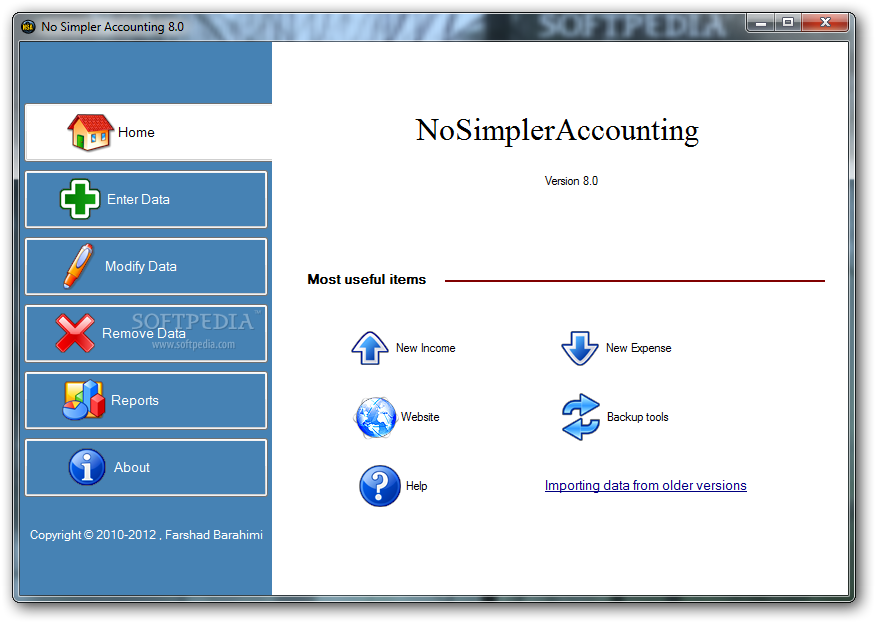Image resolution: width=876 pixels, height=623 pixels.
Task: Click the green plus Enter Data icon
Action: point(80,199)
